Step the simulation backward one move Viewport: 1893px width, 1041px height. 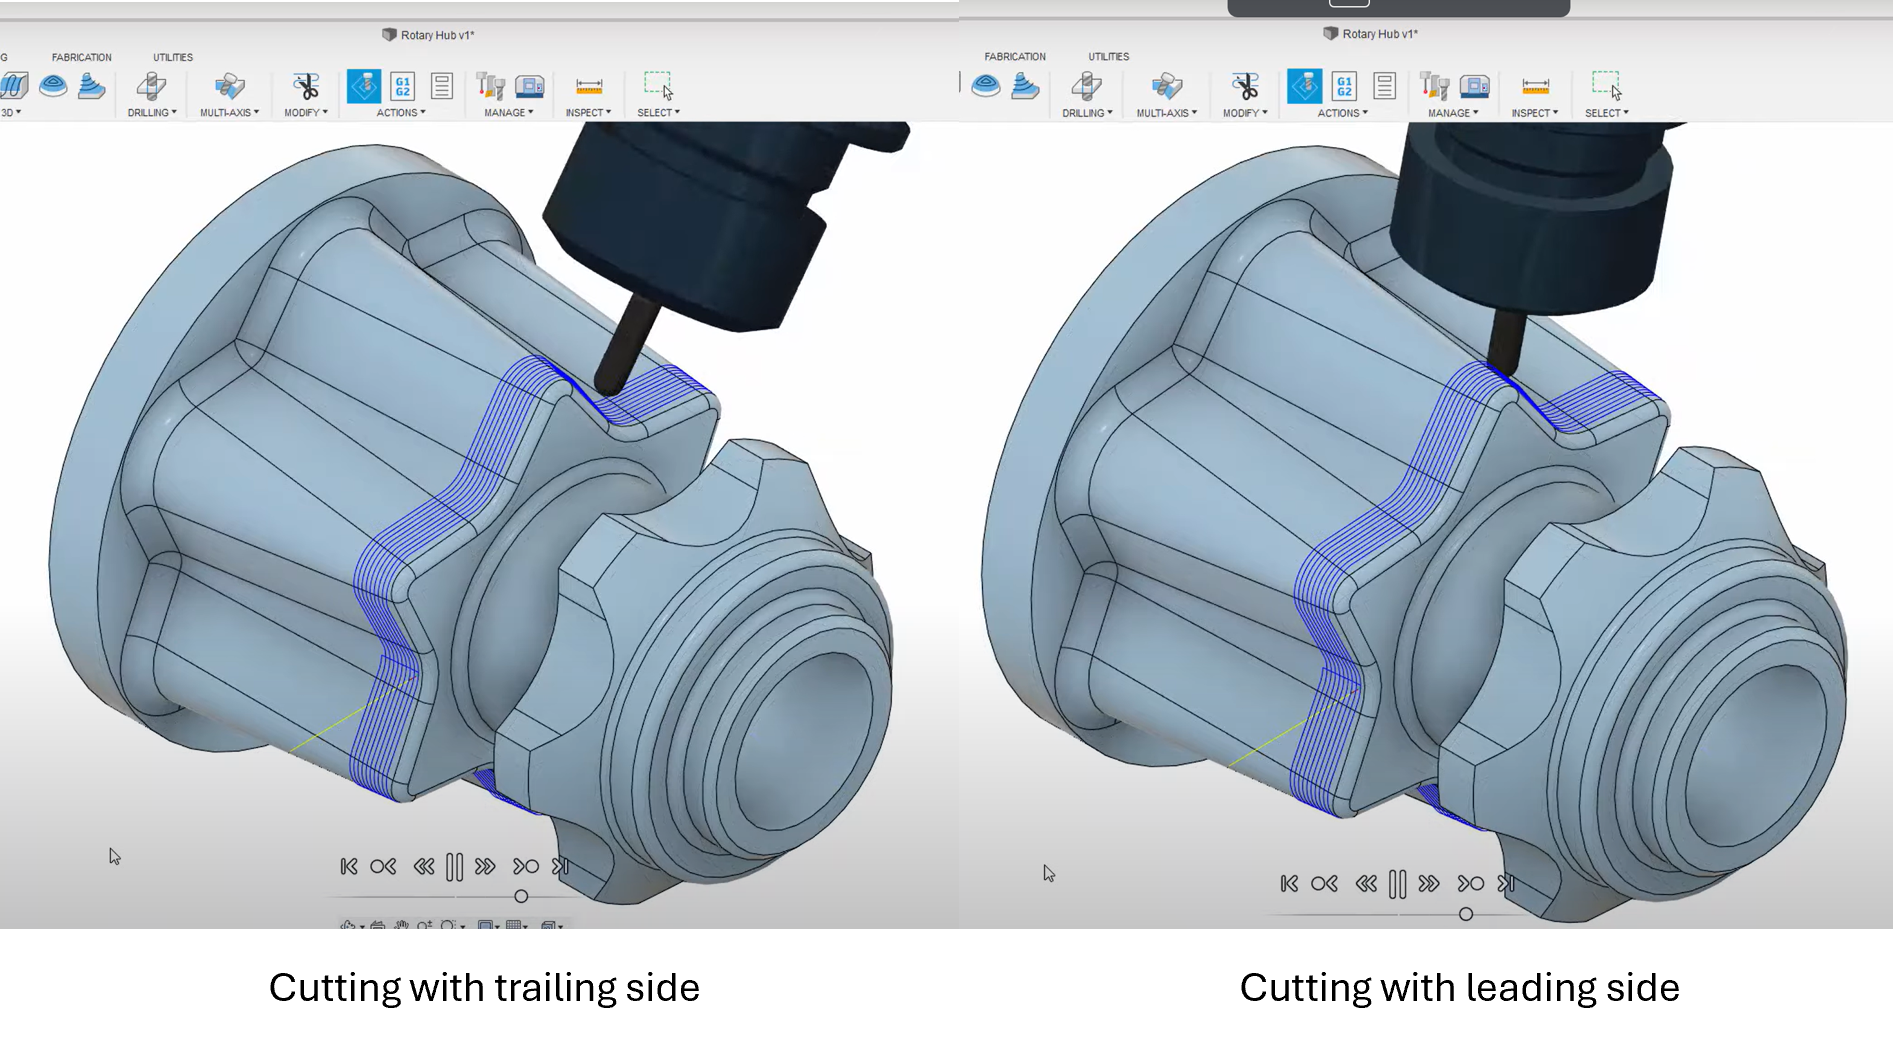[383, 866]
